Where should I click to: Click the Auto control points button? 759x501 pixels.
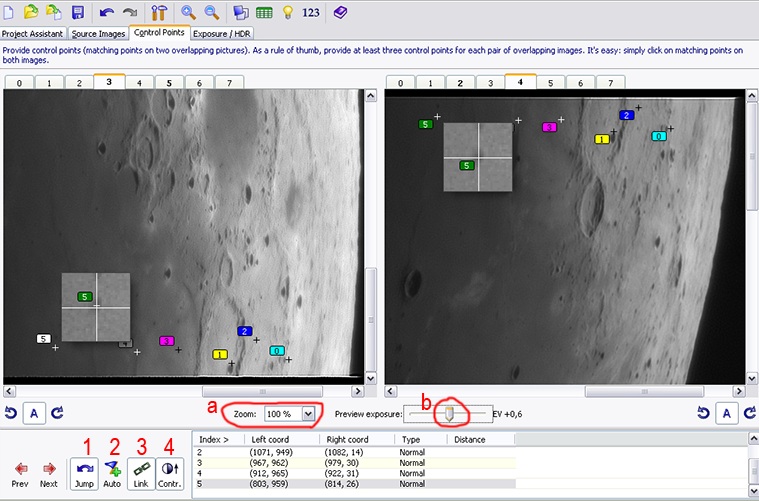pyautogui.click(x=112, y=472)
